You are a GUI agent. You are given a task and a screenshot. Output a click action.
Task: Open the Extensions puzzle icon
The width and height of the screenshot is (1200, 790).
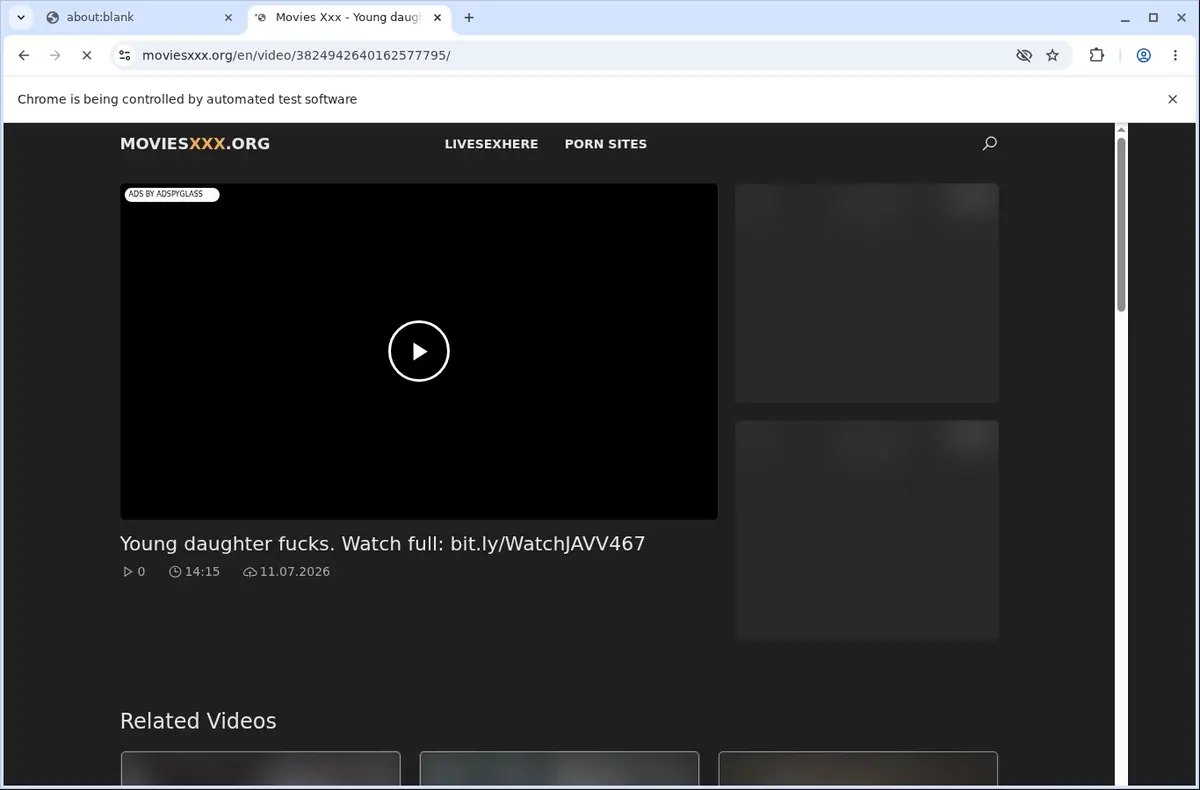pos(1096,55)
